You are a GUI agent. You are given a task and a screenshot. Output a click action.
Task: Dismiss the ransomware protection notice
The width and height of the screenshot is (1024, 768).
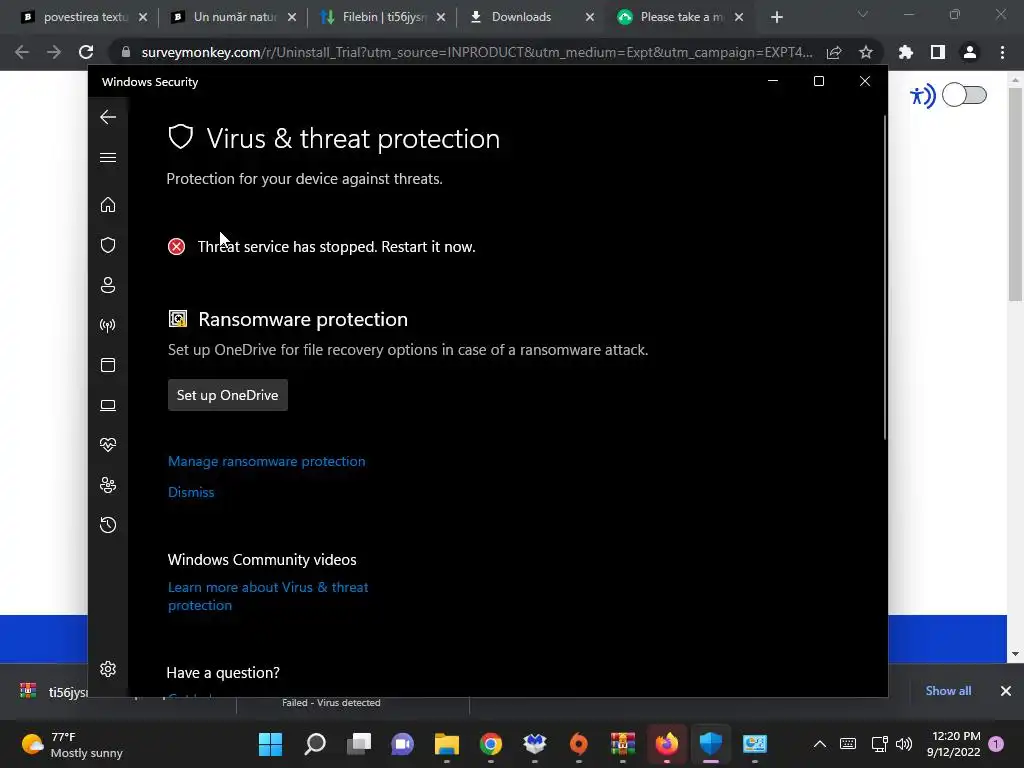click(191, 492)
